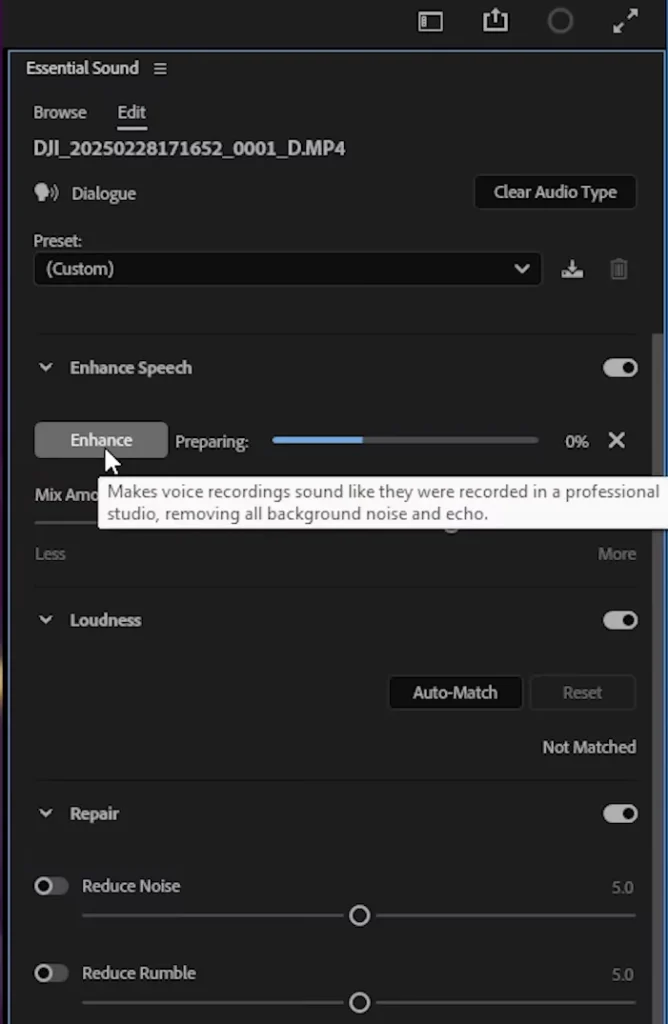The width and height of the screenshot is (668, 1024).
Task: Open the Preset (Custom) dropdown
Action: (287, 269)
